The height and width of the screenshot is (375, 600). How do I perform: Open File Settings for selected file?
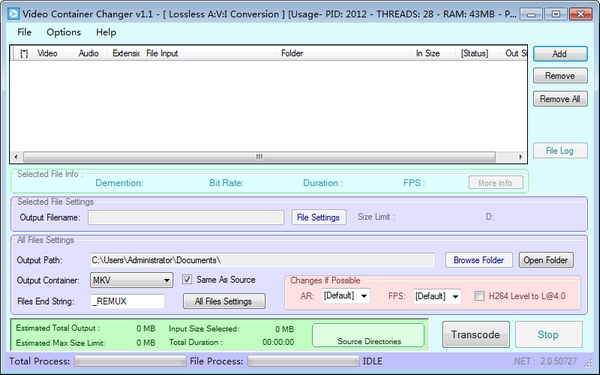point(318,217)
